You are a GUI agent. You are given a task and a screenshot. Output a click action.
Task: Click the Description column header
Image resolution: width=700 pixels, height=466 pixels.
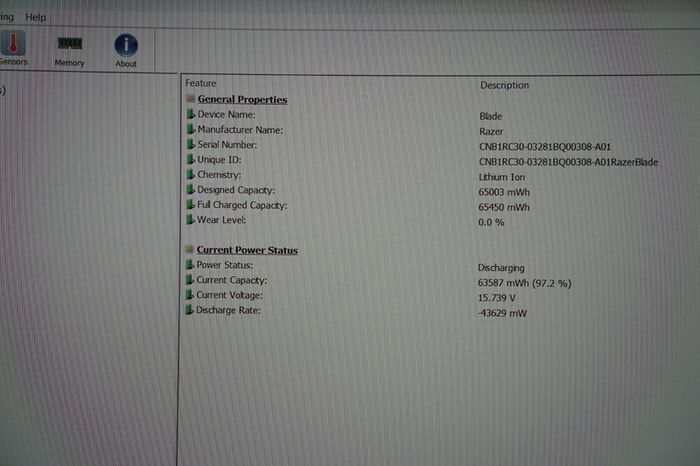click(x=504, y=85)
